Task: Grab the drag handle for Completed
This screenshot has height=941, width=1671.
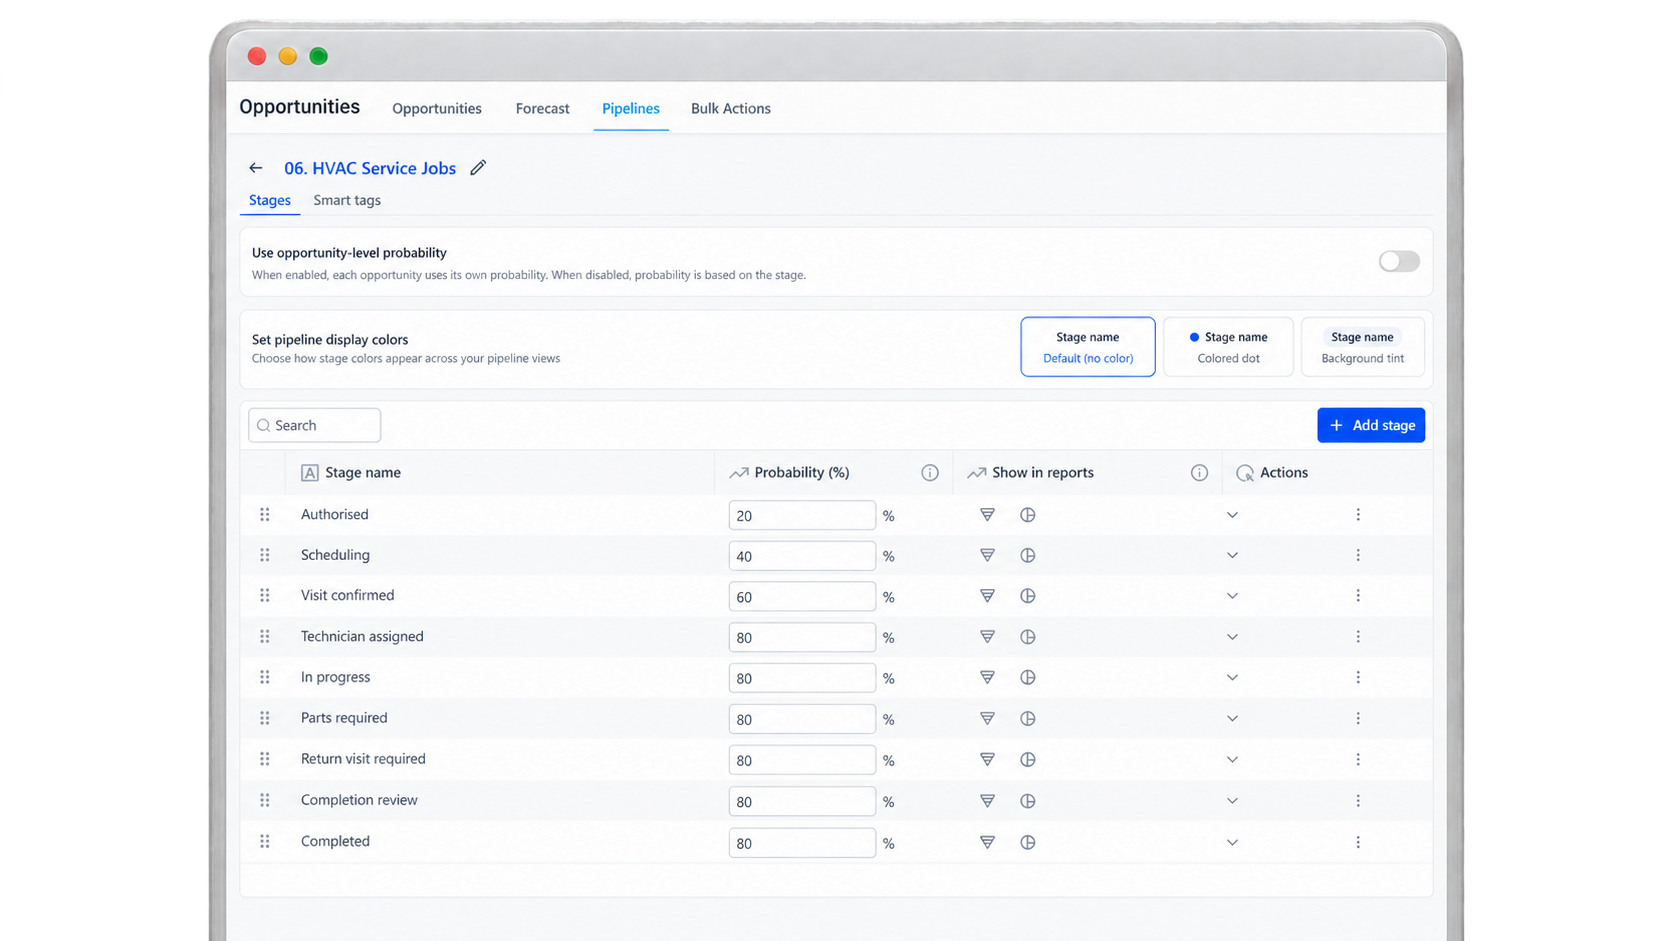Action: tap(265, 842)
